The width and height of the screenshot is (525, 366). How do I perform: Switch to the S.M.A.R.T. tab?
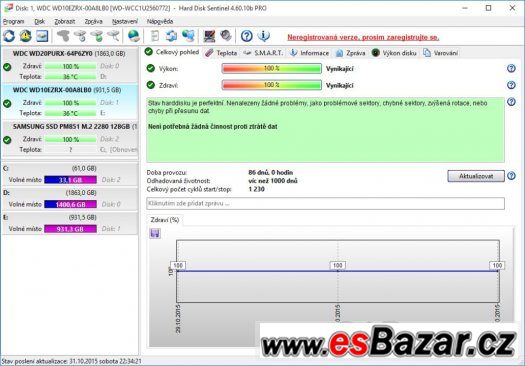pos(263,53)
